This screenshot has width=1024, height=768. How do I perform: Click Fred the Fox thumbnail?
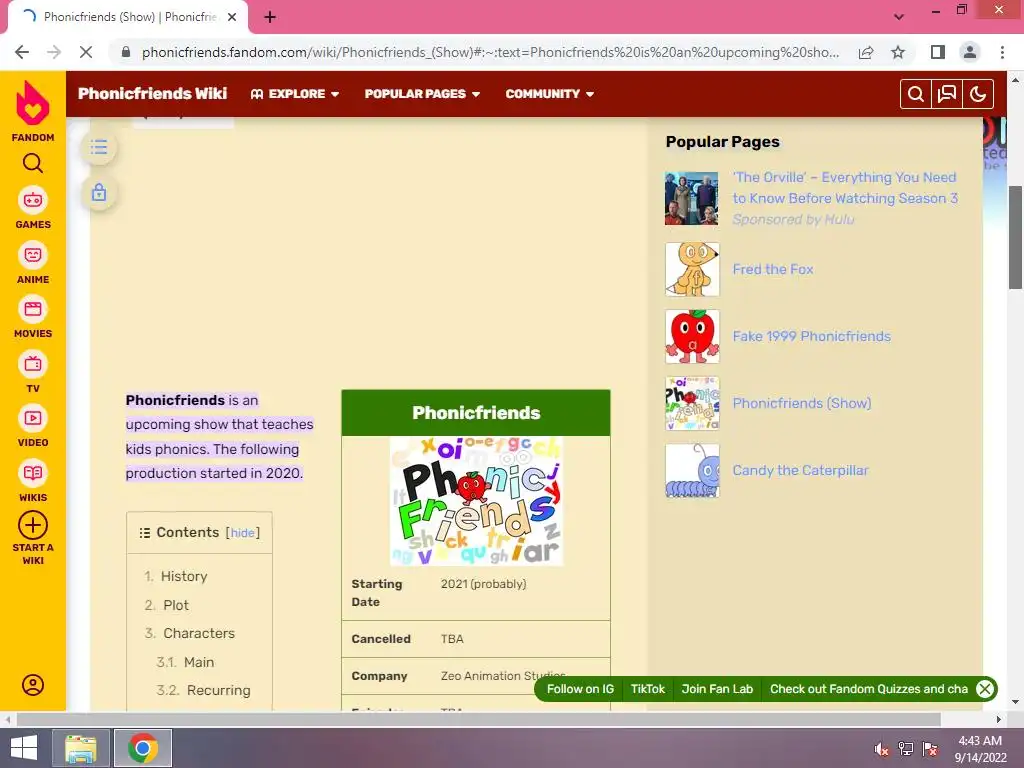tap(692, 269)
